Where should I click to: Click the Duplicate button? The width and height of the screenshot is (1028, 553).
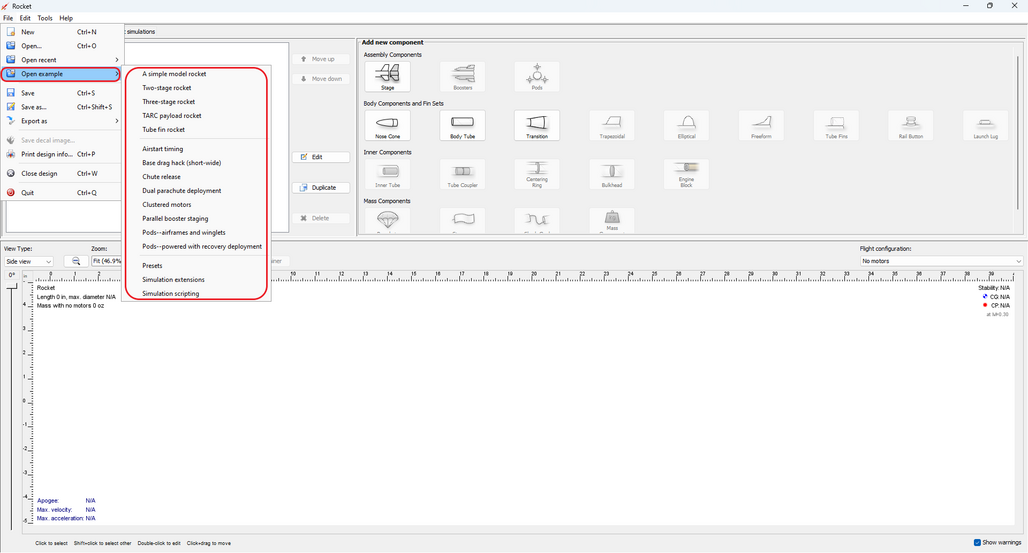(x=321, y=188)
